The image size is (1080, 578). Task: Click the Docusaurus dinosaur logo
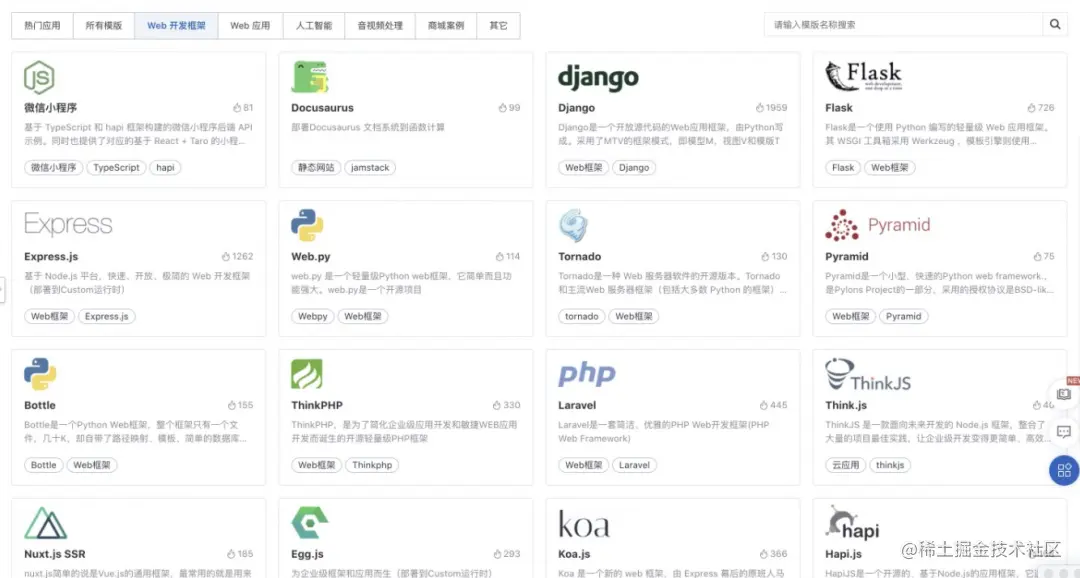pyautogui.click(x=310, y=76)
